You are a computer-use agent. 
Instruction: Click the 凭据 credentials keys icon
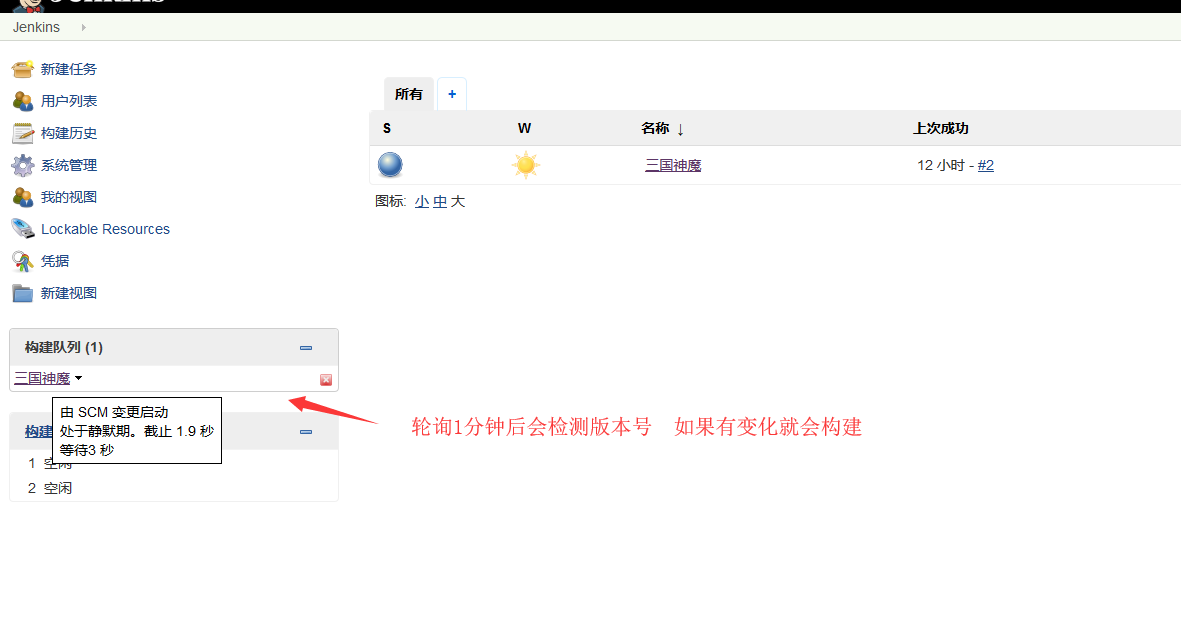coord(22,261)
